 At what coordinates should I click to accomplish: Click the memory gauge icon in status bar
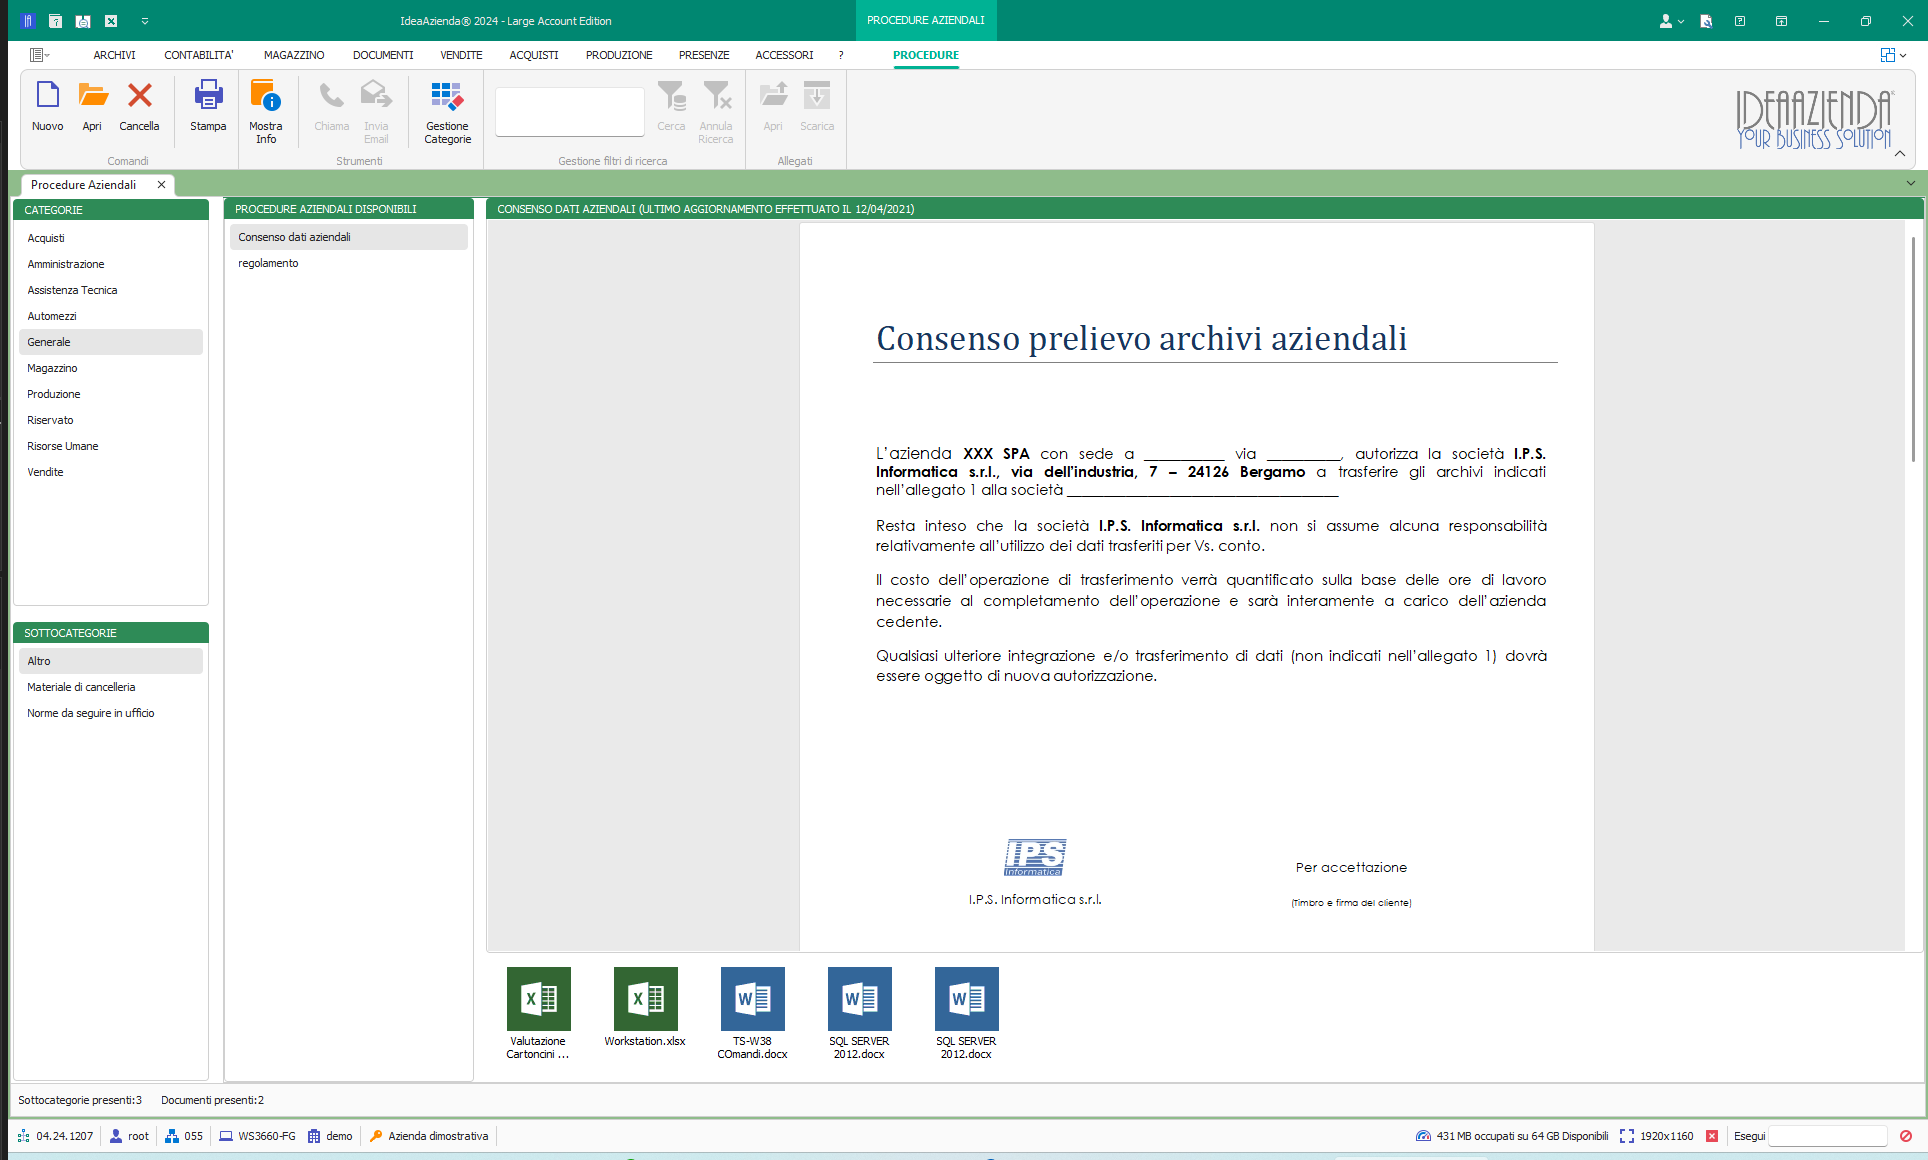coord(1423,1136)
